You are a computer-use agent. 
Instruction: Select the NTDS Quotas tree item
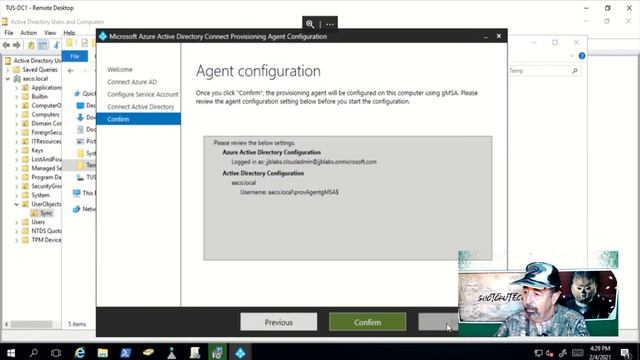46,231
